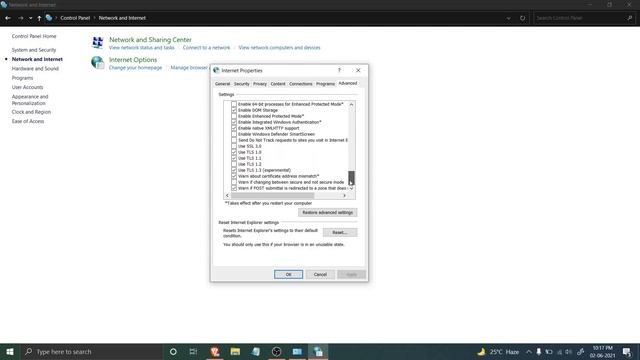Show hidden tray icons chevron
Viewport: 640px width, 360px height.
click(x=529, y=351)
